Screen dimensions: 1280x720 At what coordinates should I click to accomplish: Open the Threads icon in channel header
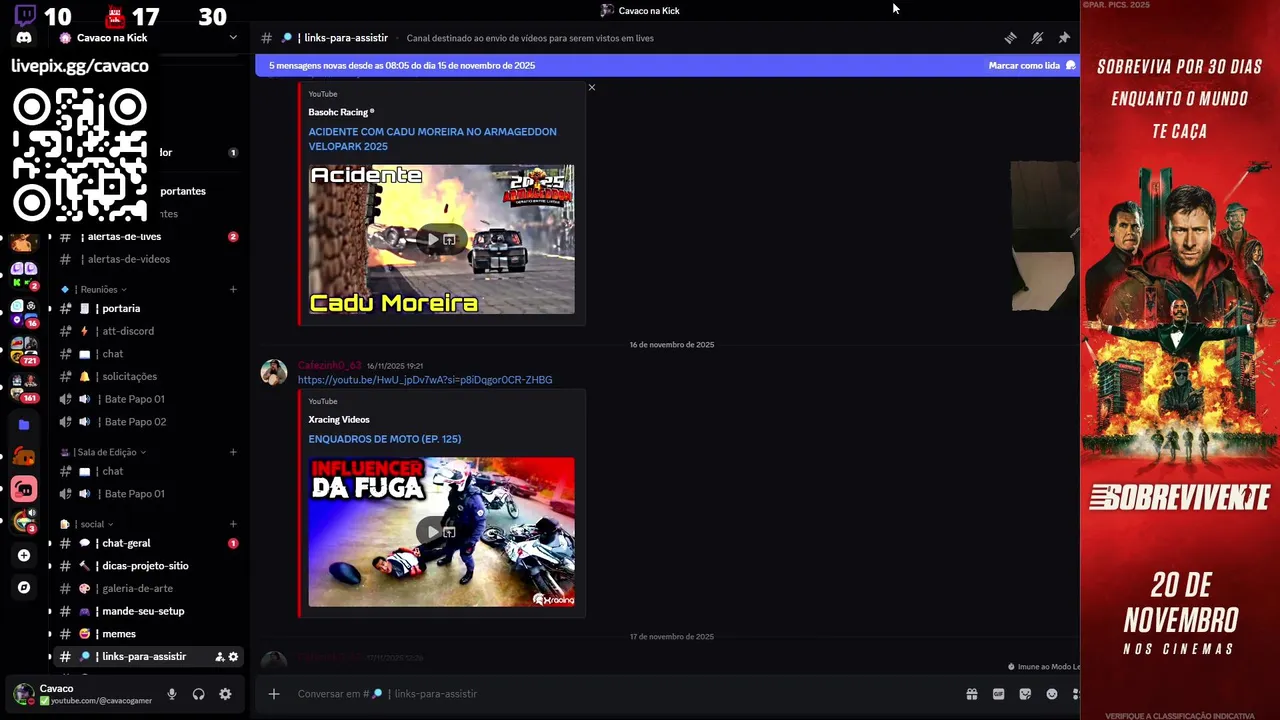tap(1010, 38)
